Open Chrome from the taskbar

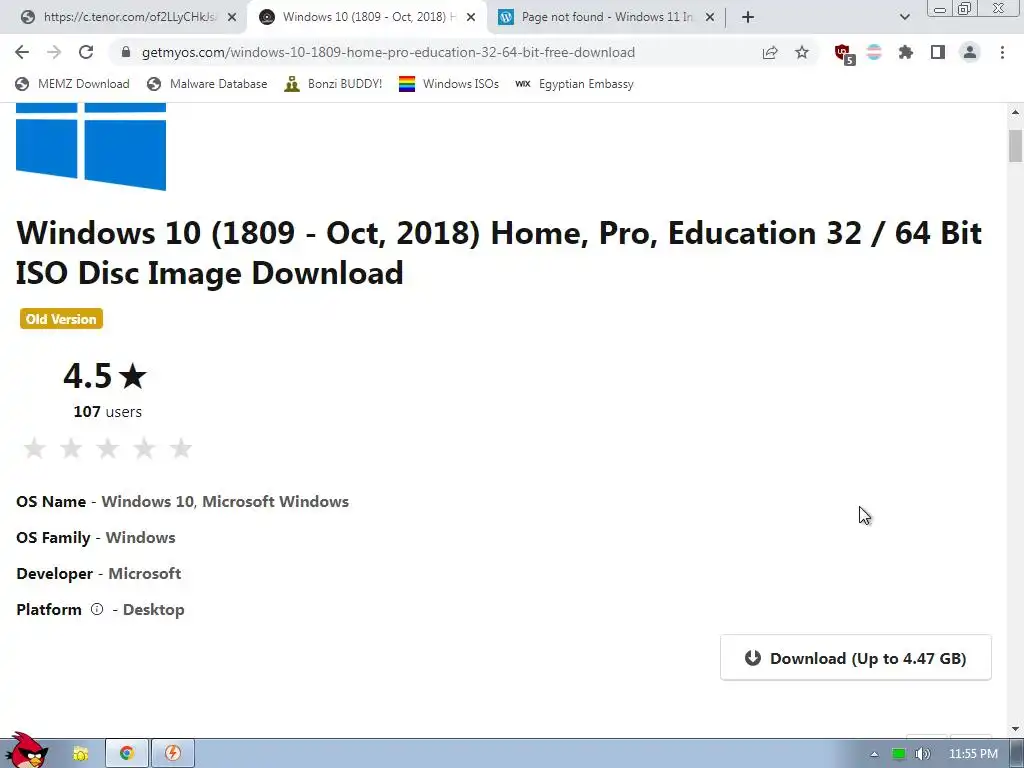tap(127, 753)
